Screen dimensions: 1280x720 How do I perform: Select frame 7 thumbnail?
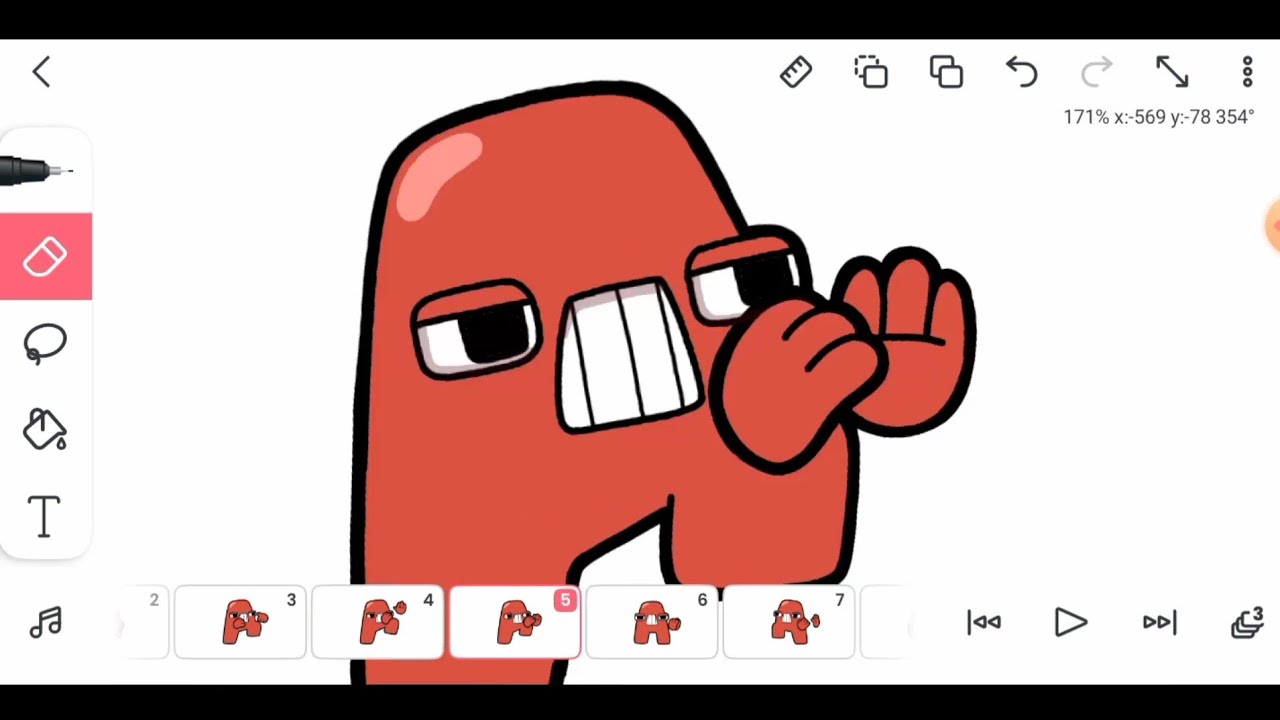788,622
